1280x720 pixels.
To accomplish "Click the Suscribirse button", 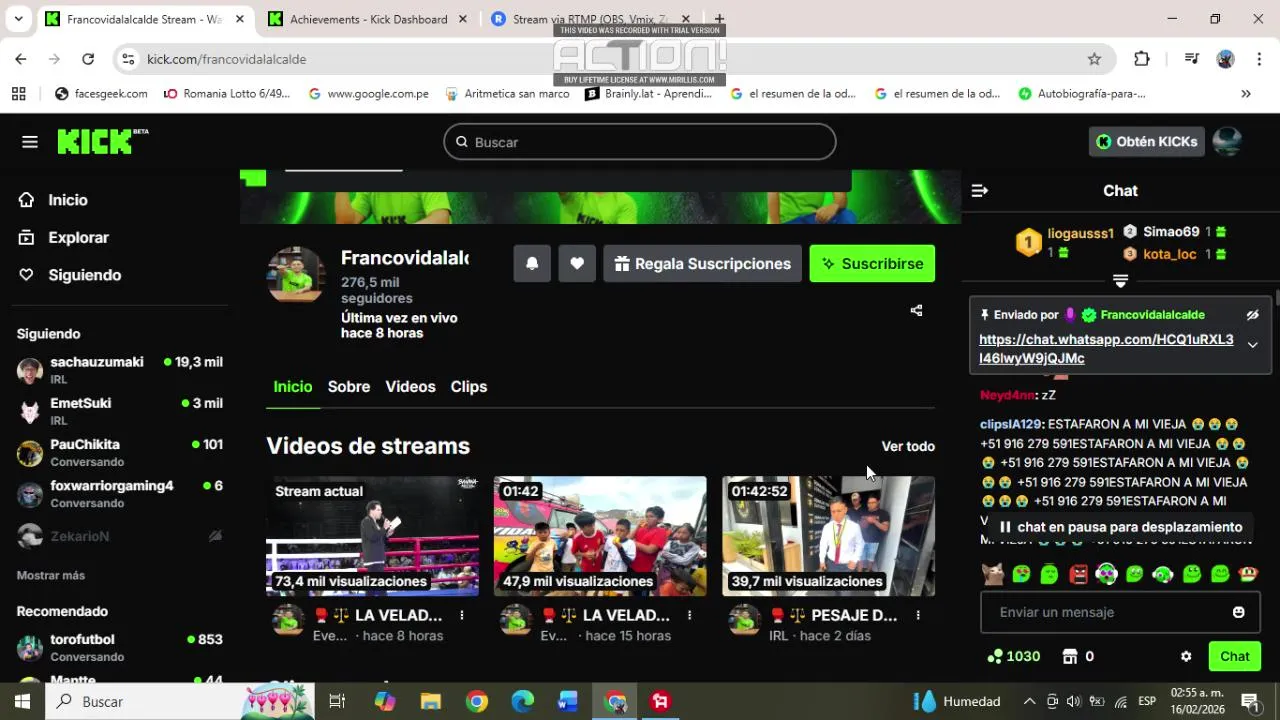I will pyautogui.click(x=872, y=263).
